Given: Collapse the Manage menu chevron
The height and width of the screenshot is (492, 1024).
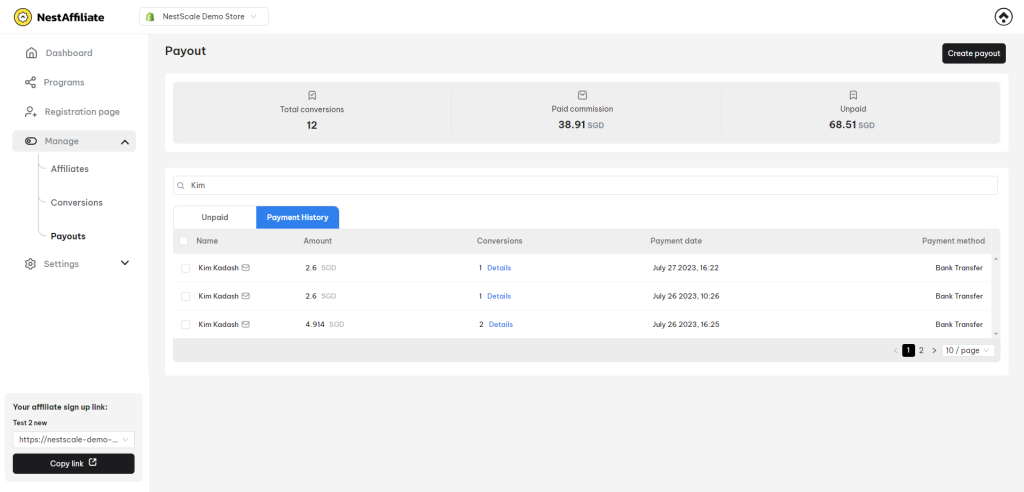Looking at the screenshot, I should pyautogui.click(x=125, y=142).
